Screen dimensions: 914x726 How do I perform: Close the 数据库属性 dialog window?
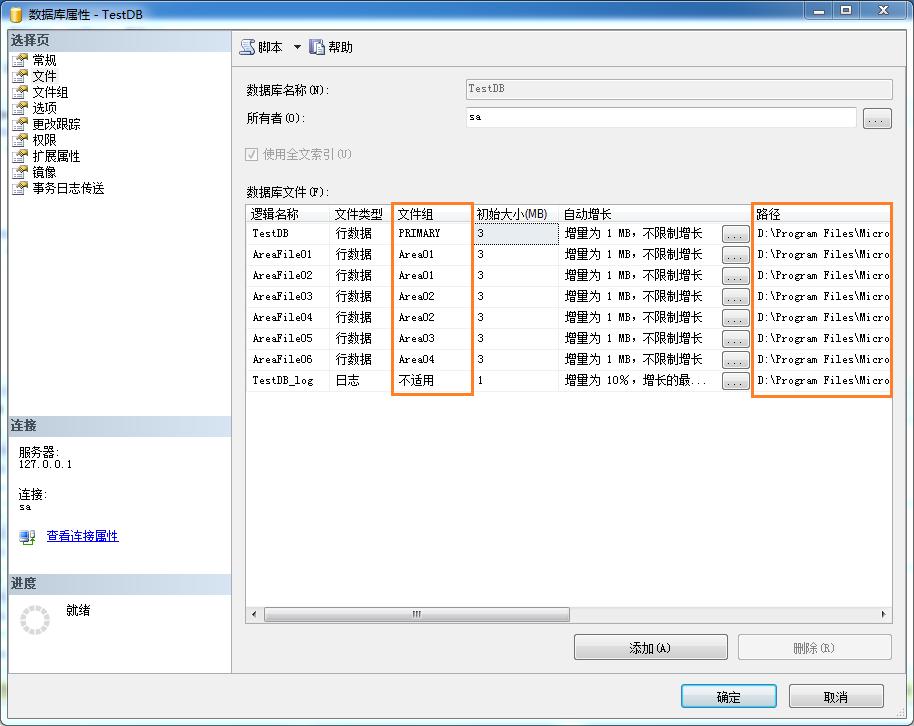click(x=884, y=10)
